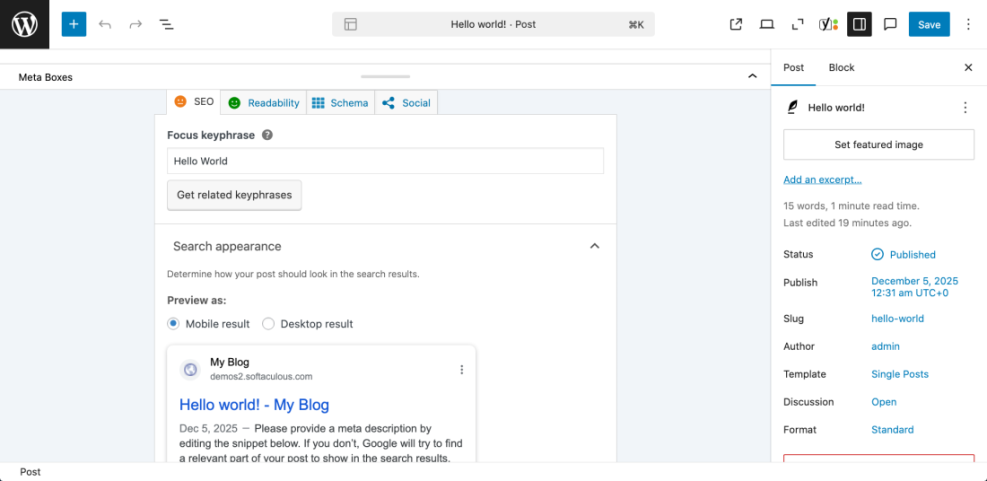
Task: Switch to the Schema tab
Action: click(x=341, y=103)
